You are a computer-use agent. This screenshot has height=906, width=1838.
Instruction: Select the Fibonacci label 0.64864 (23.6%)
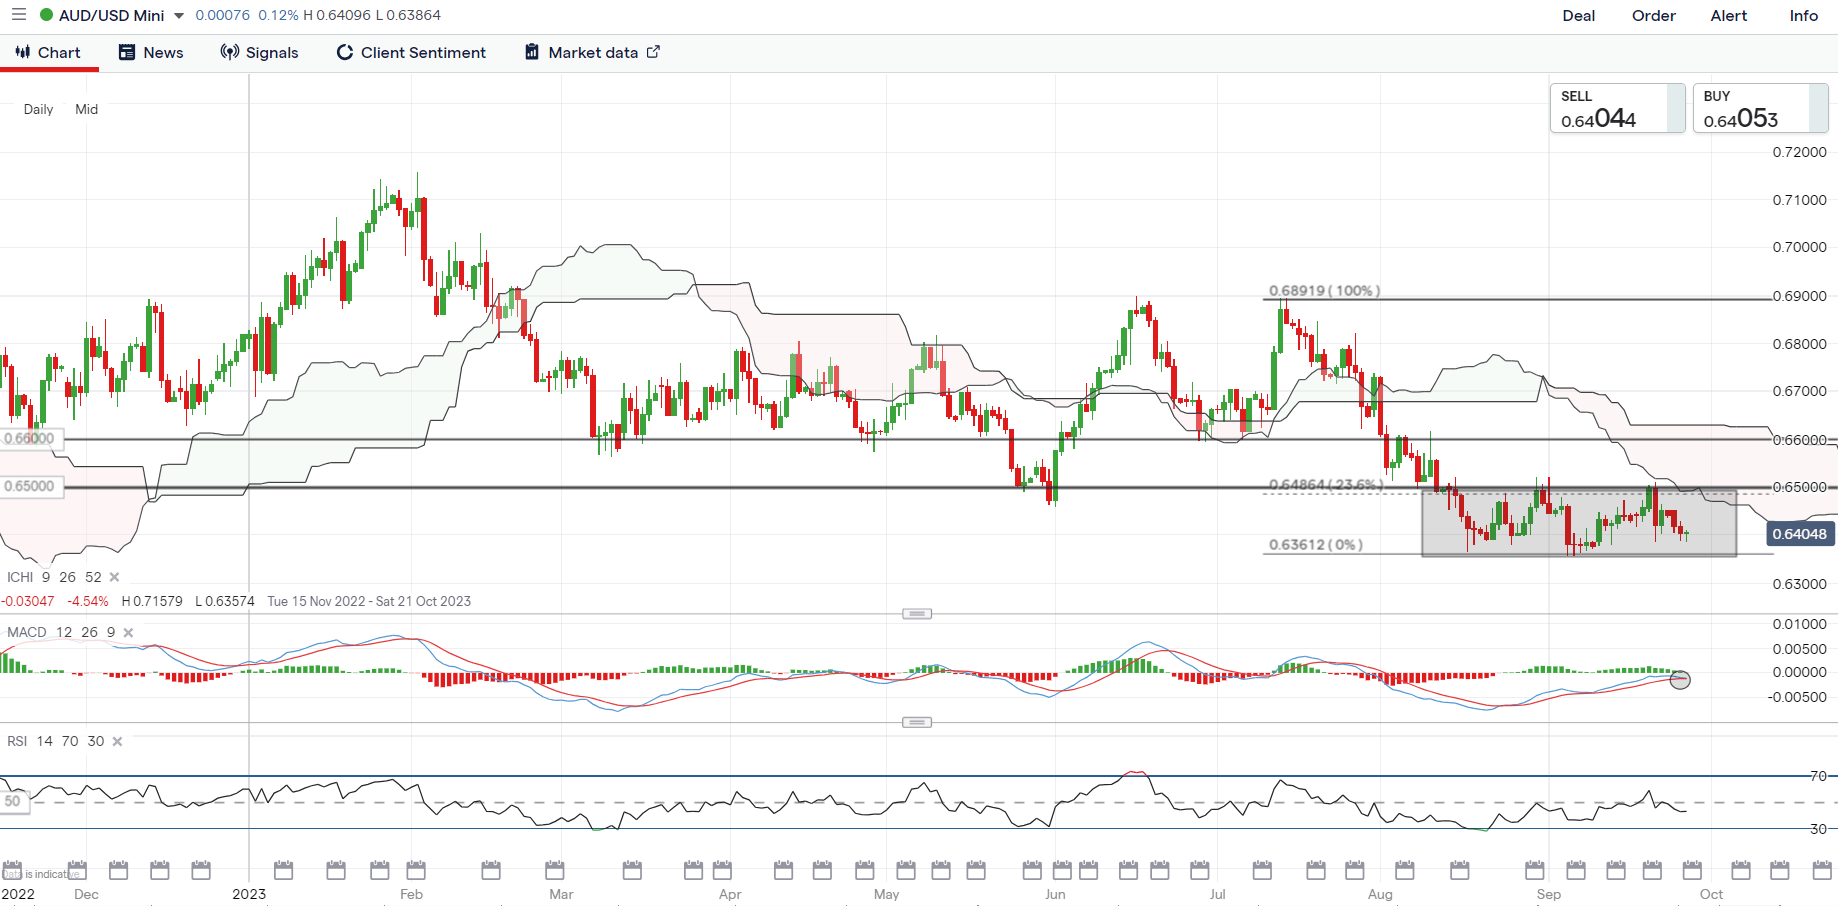point(1325,484)
